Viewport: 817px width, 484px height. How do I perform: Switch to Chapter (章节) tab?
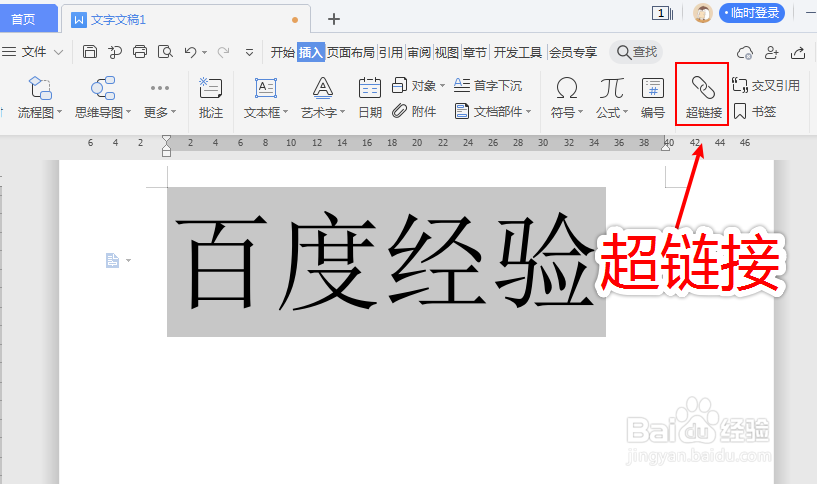point(475,52)
